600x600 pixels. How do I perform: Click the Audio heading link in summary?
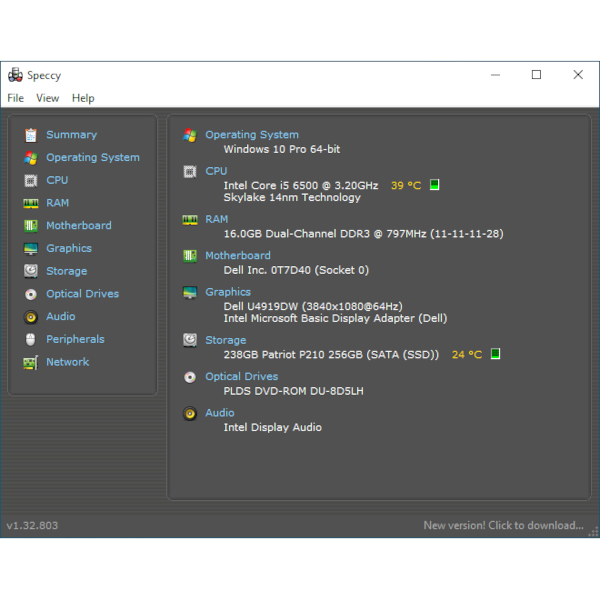pyautogui.click(x=220, y=413)
